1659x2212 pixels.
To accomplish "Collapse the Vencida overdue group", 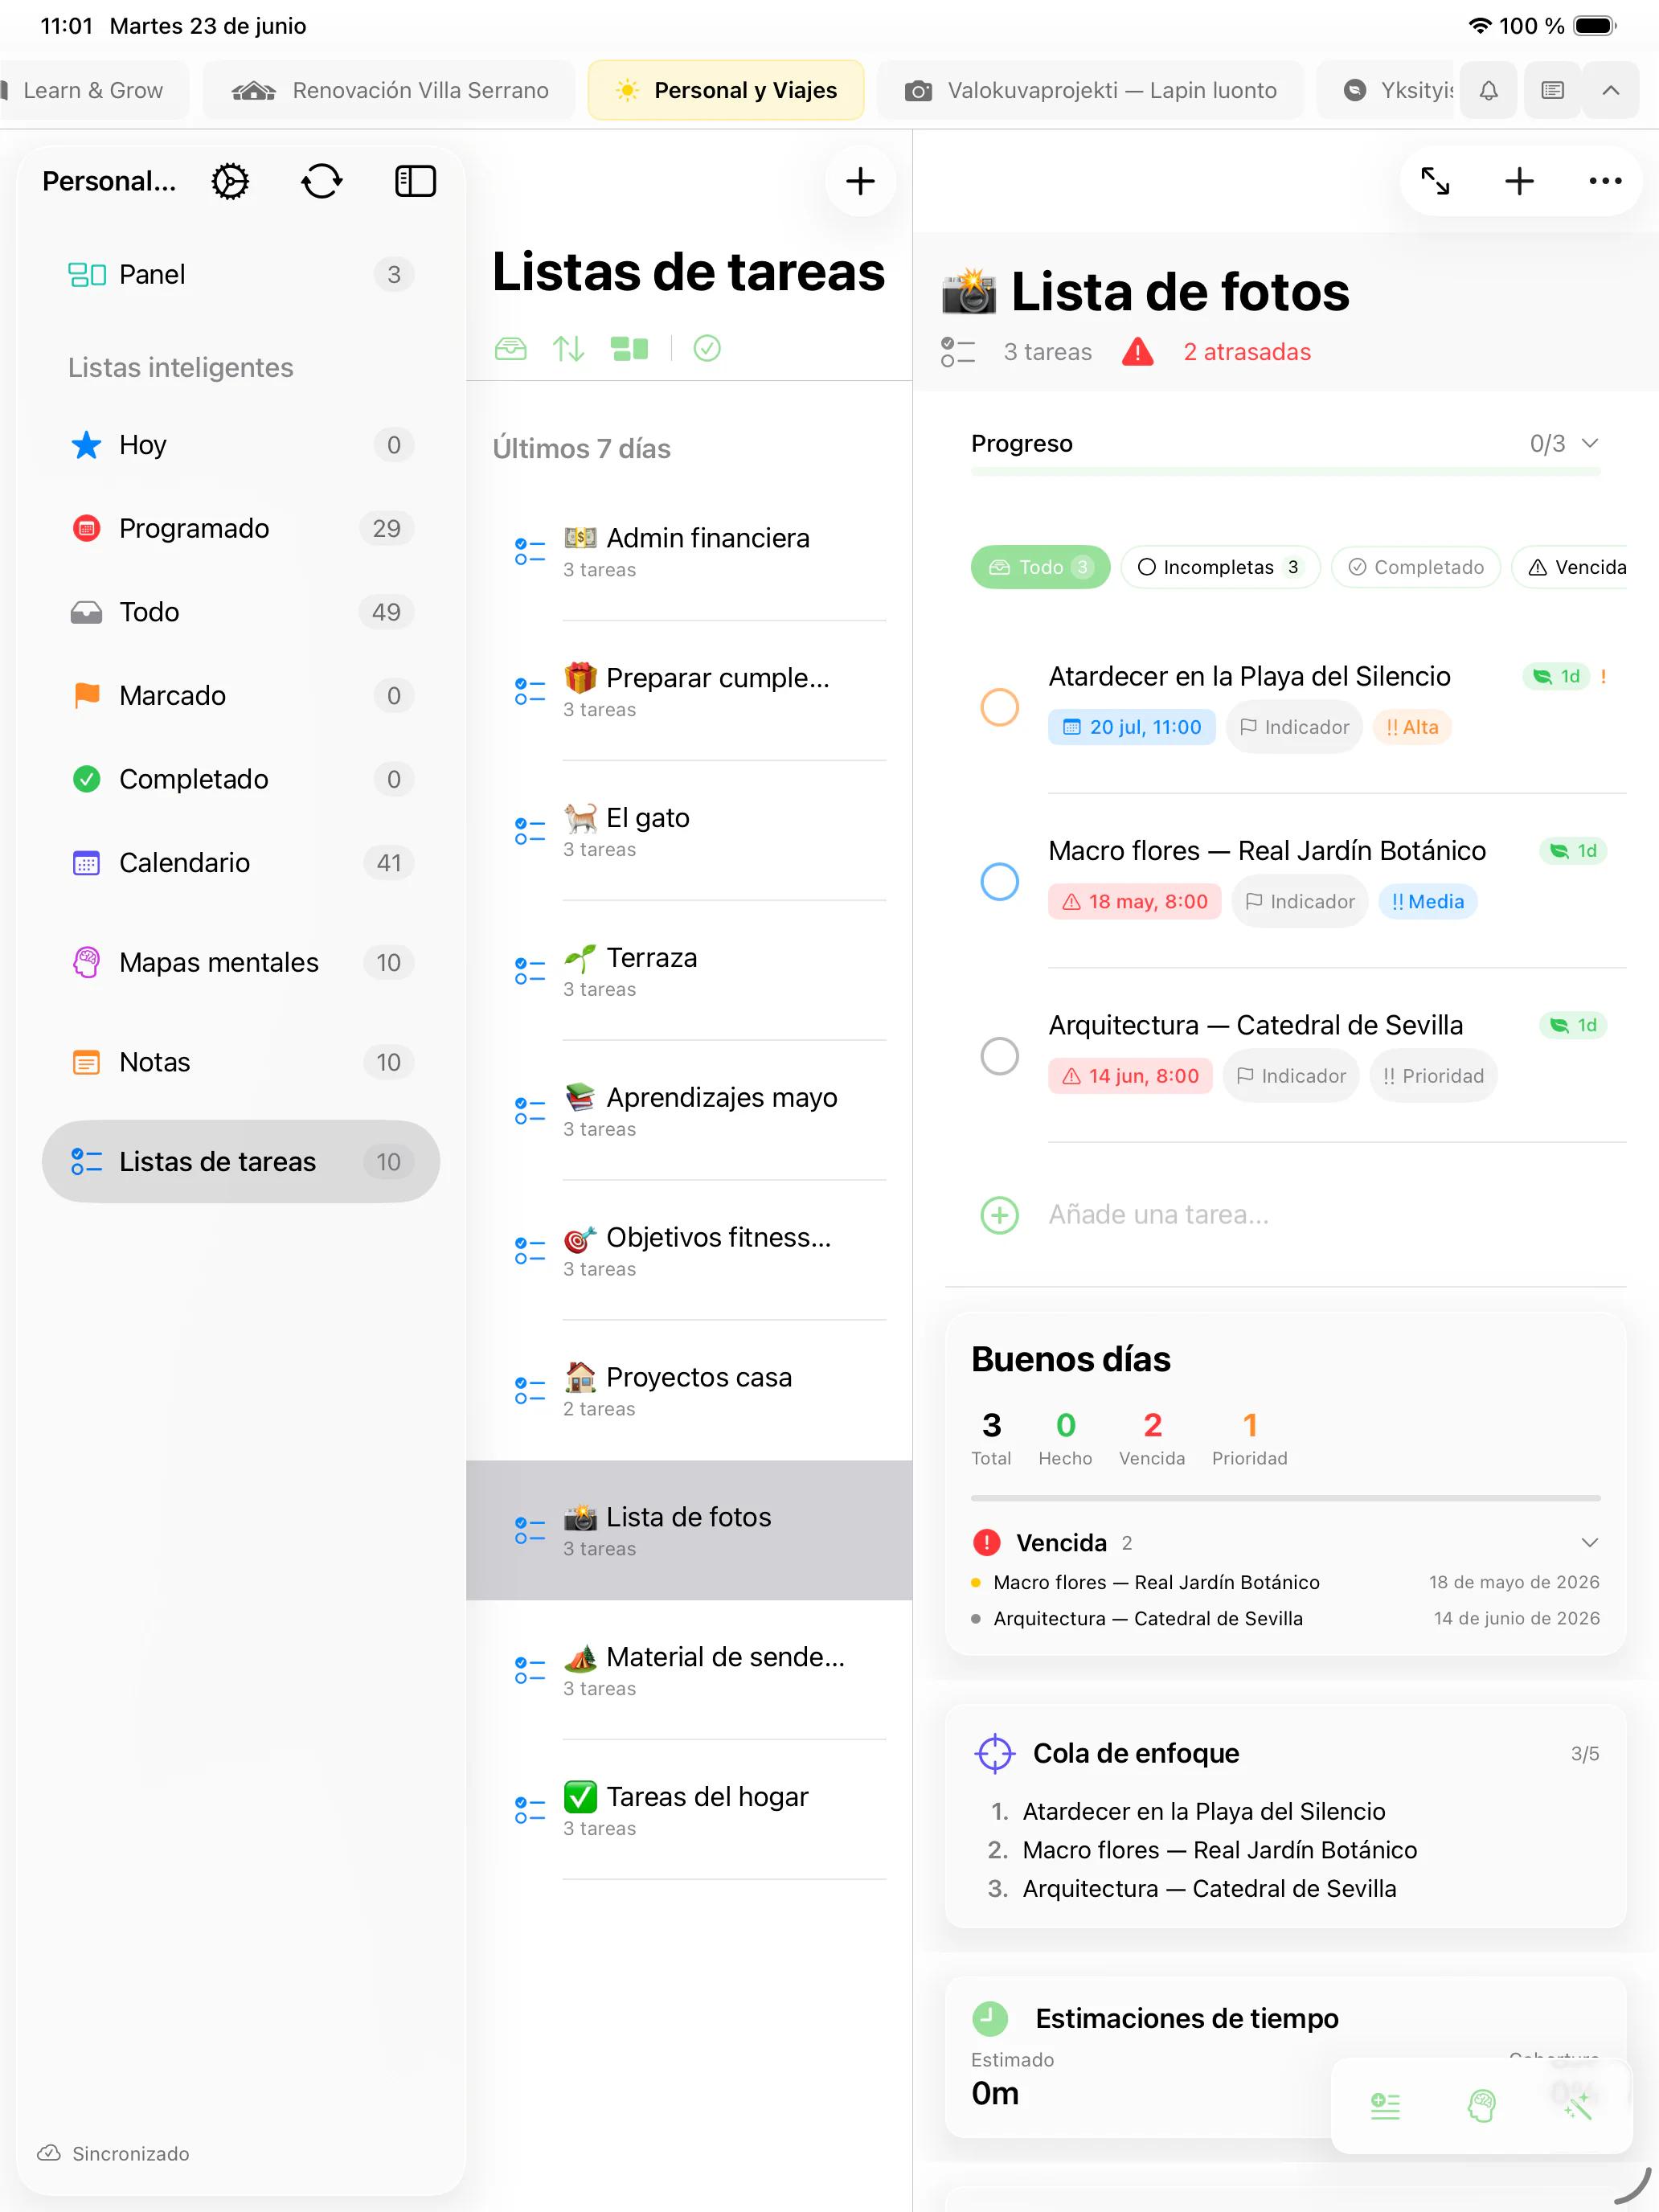I will pos(1590,1543).
